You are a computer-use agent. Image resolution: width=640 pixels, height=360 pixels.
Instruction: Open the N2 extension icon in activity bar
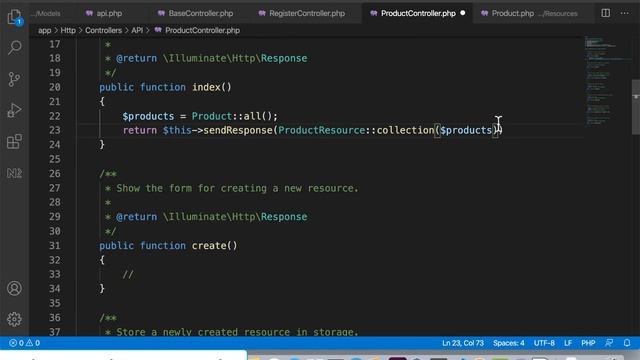click(14, 173)
